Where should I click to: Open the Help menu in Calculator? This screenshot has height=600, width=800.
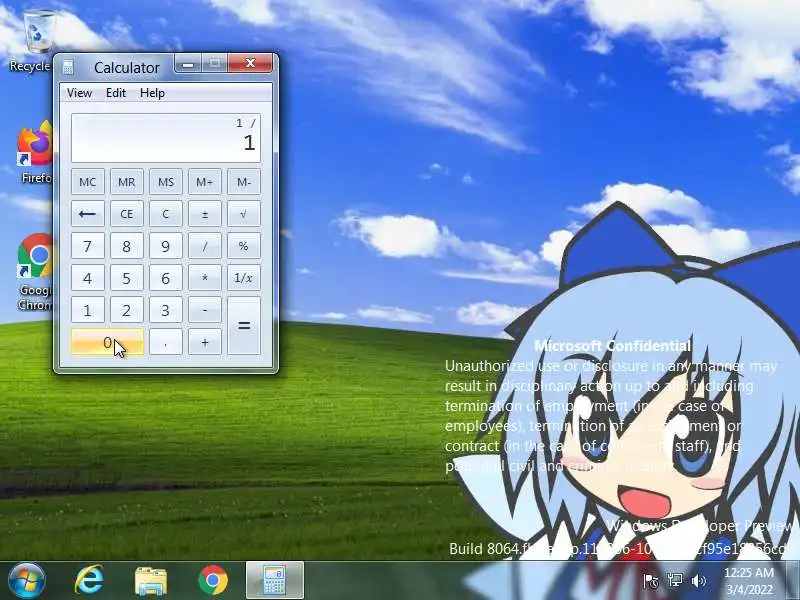tap(152, 93)
